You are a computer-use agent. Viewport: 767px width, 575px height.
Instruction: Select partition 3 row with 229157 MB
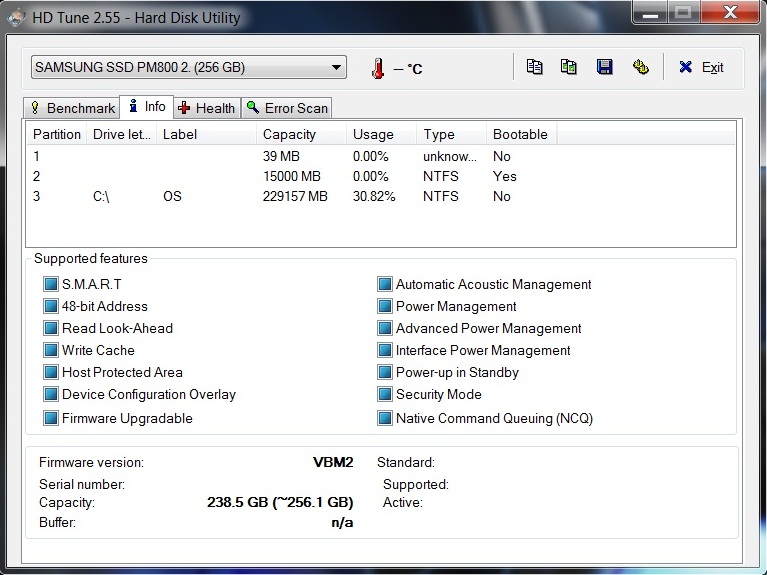tap(381, 196)
